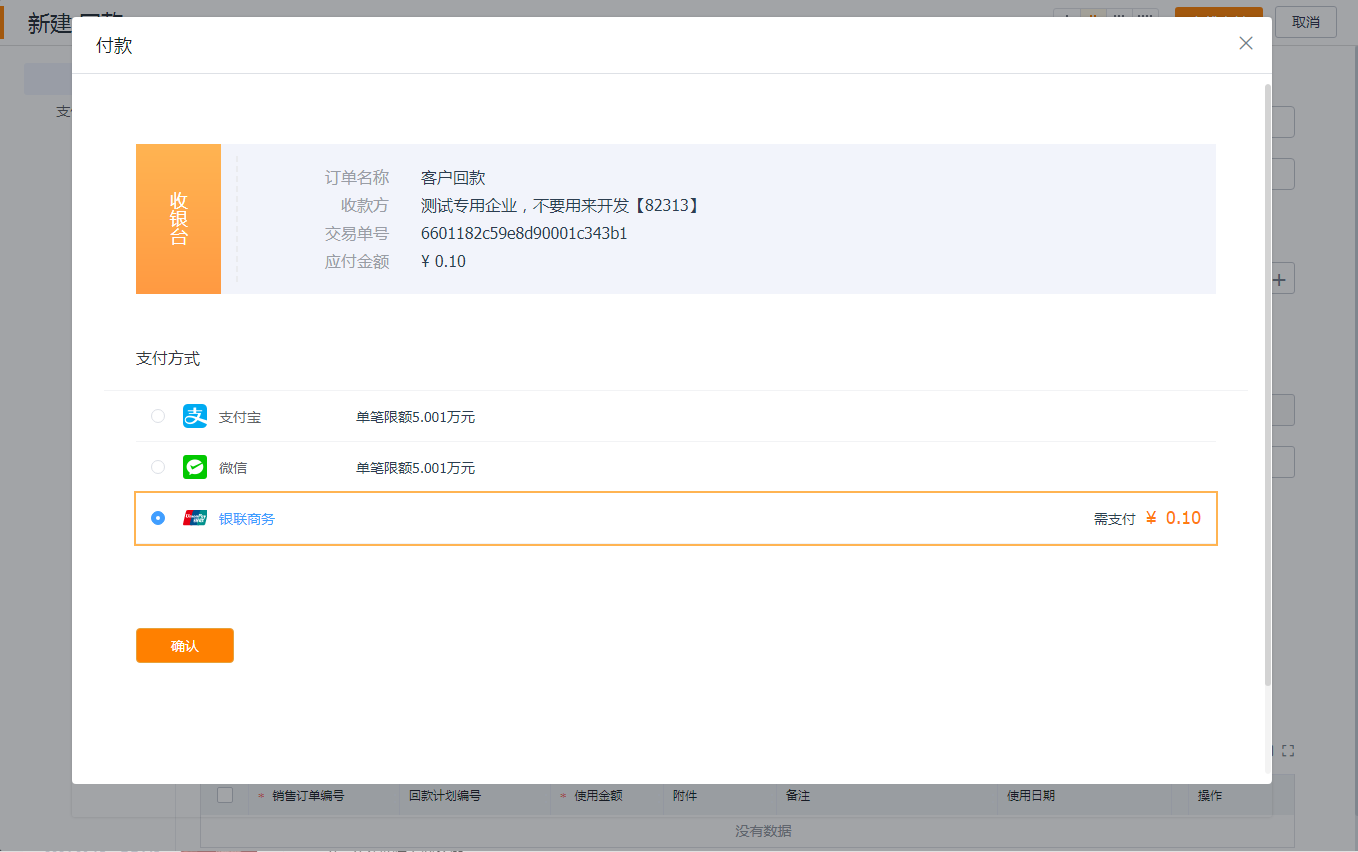Click the WeChat logo icon

click(195, 467)
